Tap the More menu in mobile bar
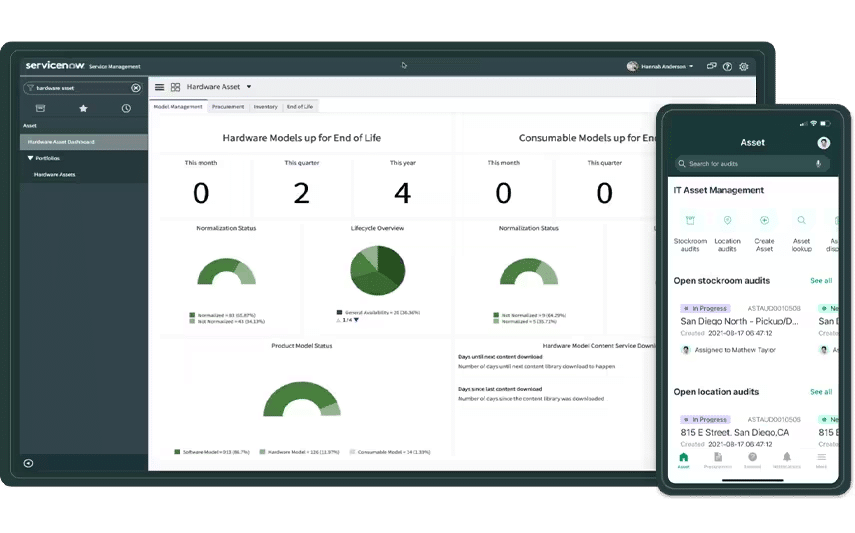Viewport: 855px width, 533px height. pos(821,460)
